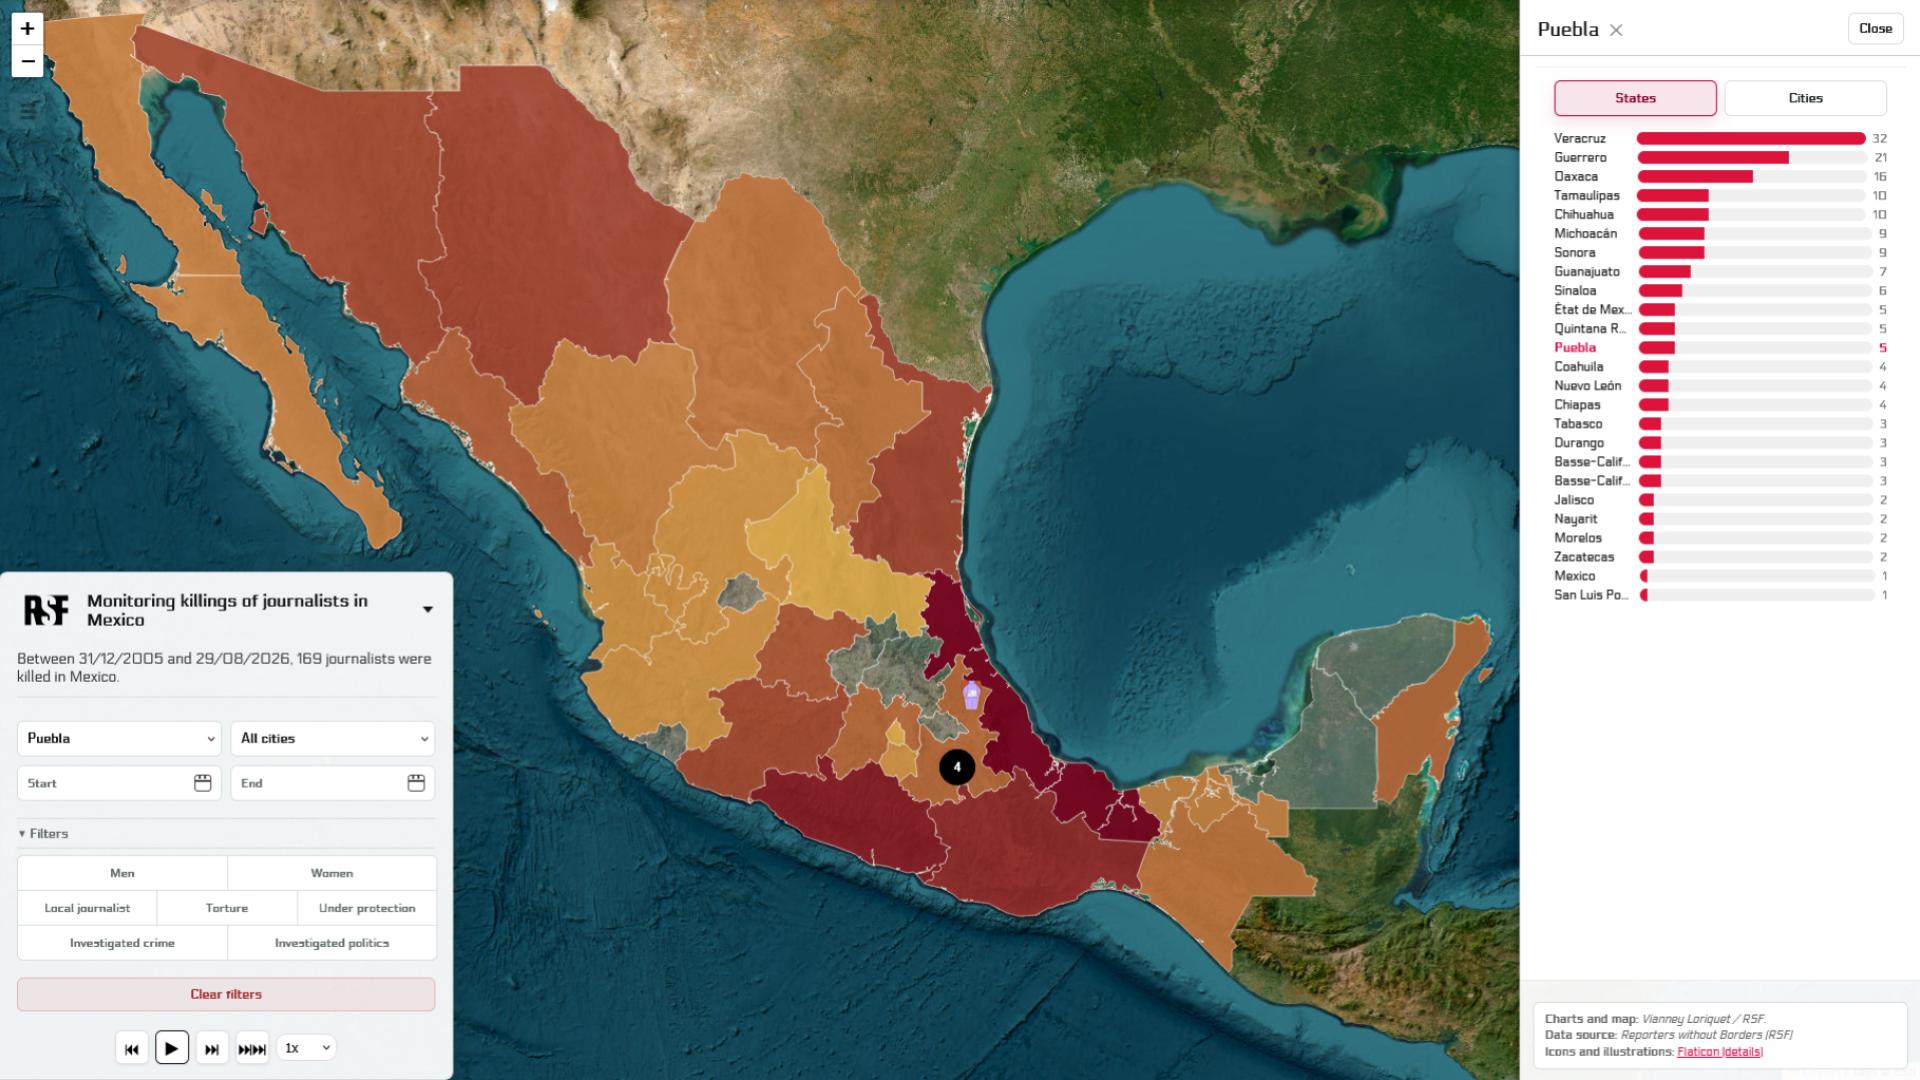Toggle the Men filter
Screen dimensions: 1920x1080
pos(122,873)
